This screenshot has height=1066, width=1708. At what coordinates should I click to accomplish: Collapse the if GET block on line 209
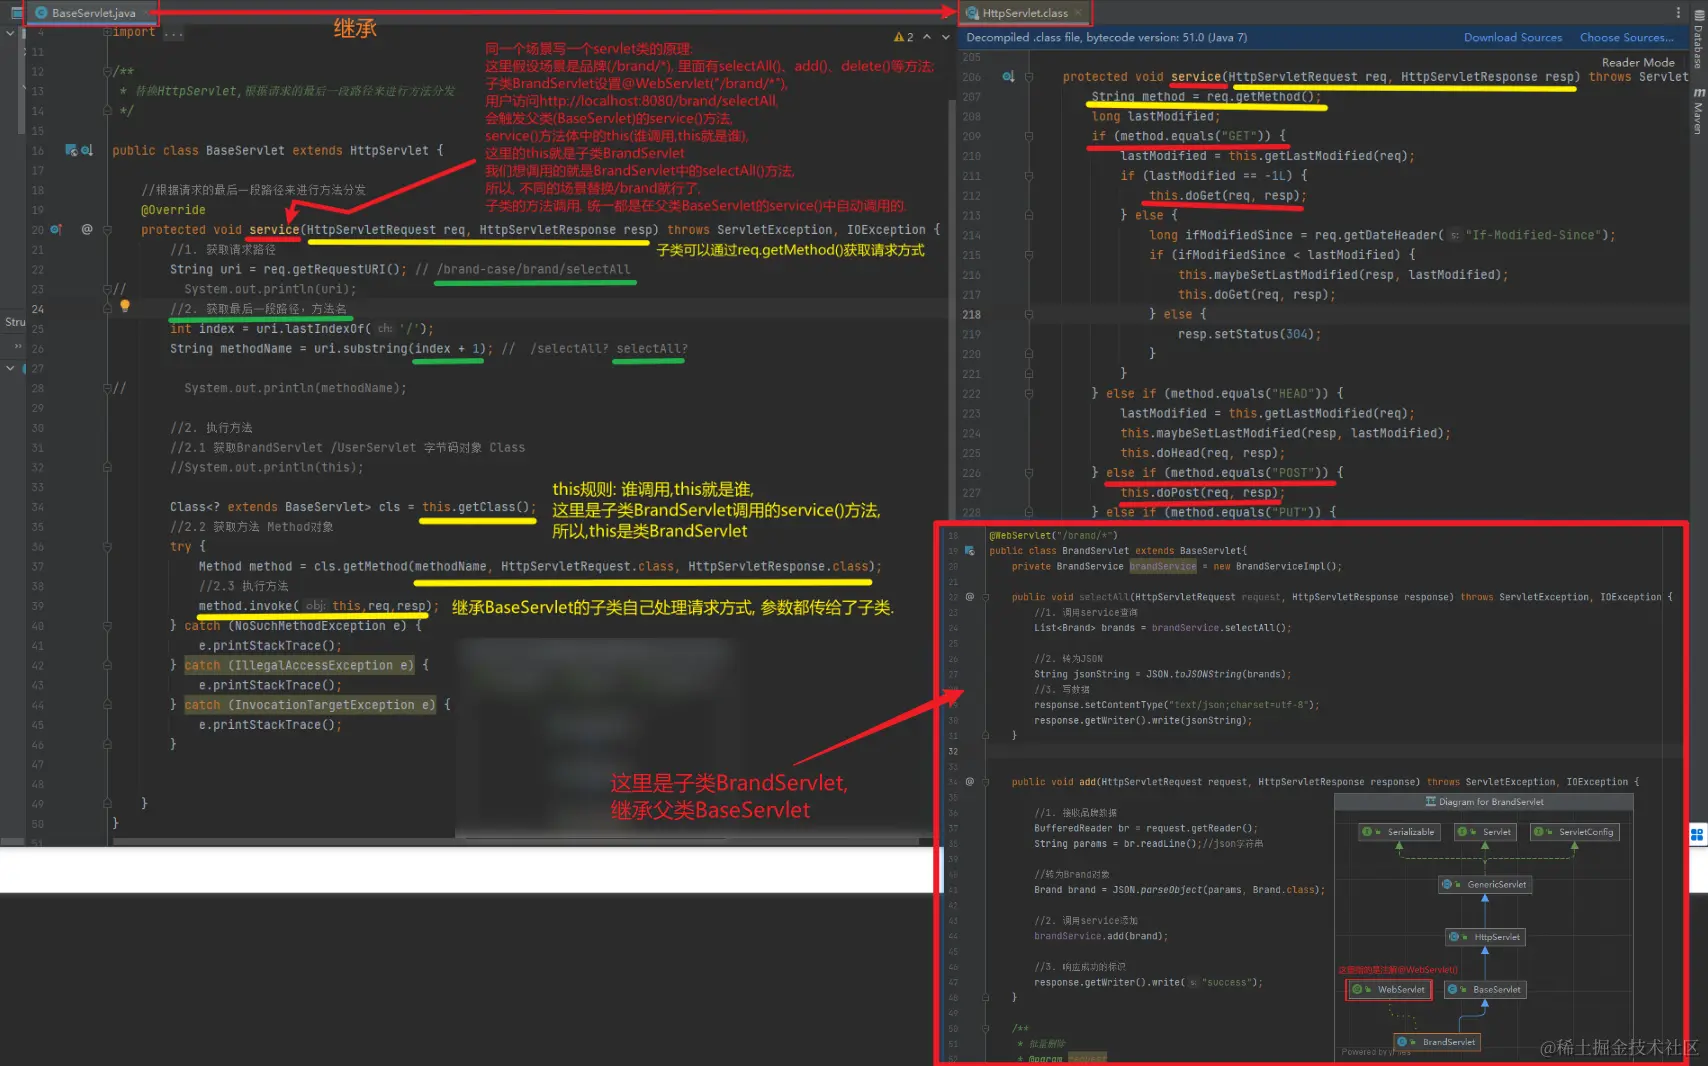click(x=1028, y=136)
